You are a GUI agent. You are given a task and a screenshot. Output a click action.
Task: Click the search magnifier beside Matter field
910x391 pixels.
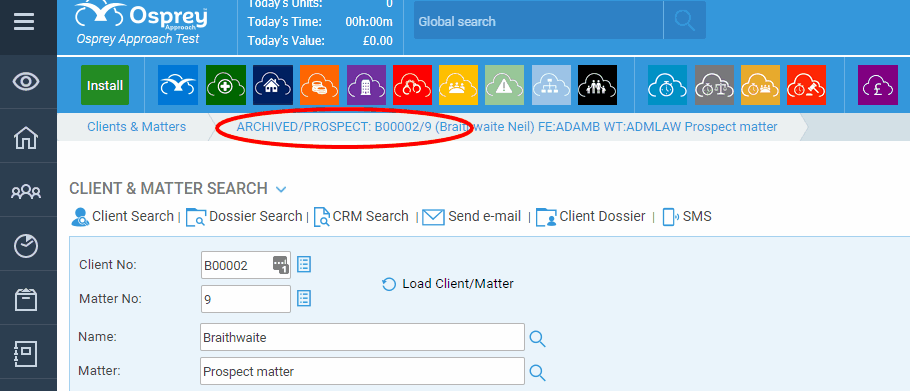tap(537, 372)
